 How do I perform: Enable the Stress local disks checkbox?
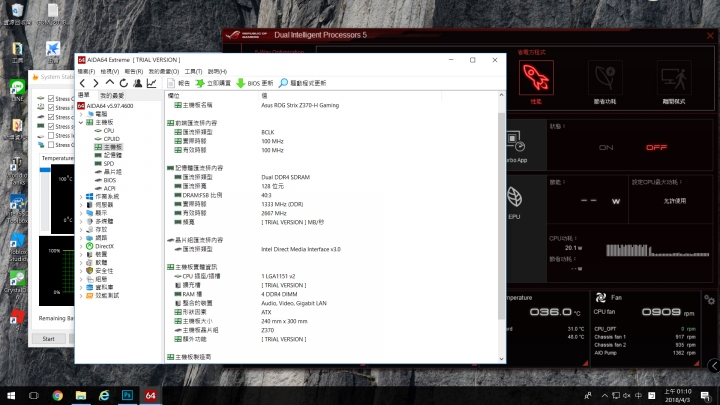tap(51, 135)
